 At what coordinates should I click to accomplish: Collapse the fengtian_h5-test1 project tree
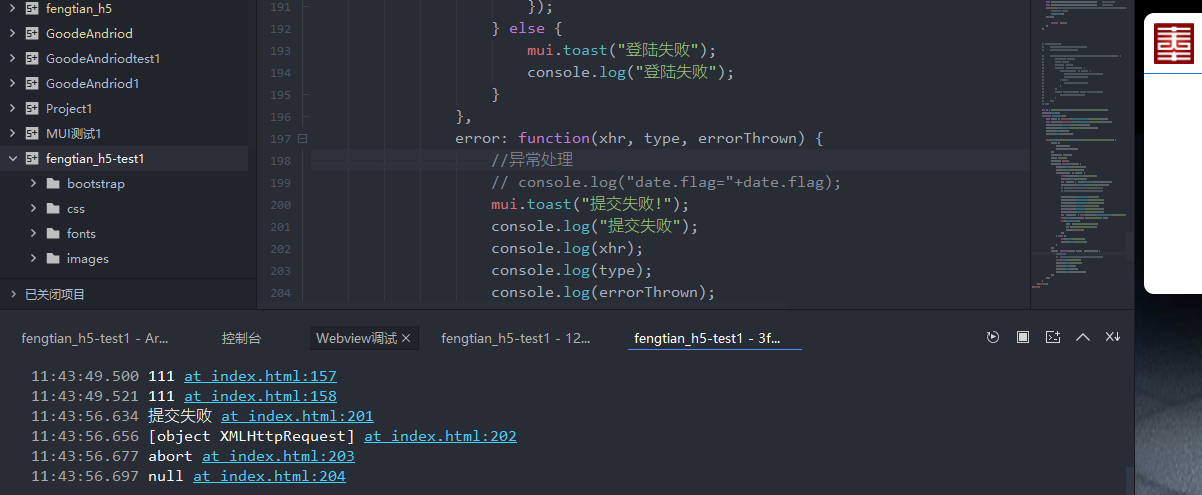[x=12, y=158]
